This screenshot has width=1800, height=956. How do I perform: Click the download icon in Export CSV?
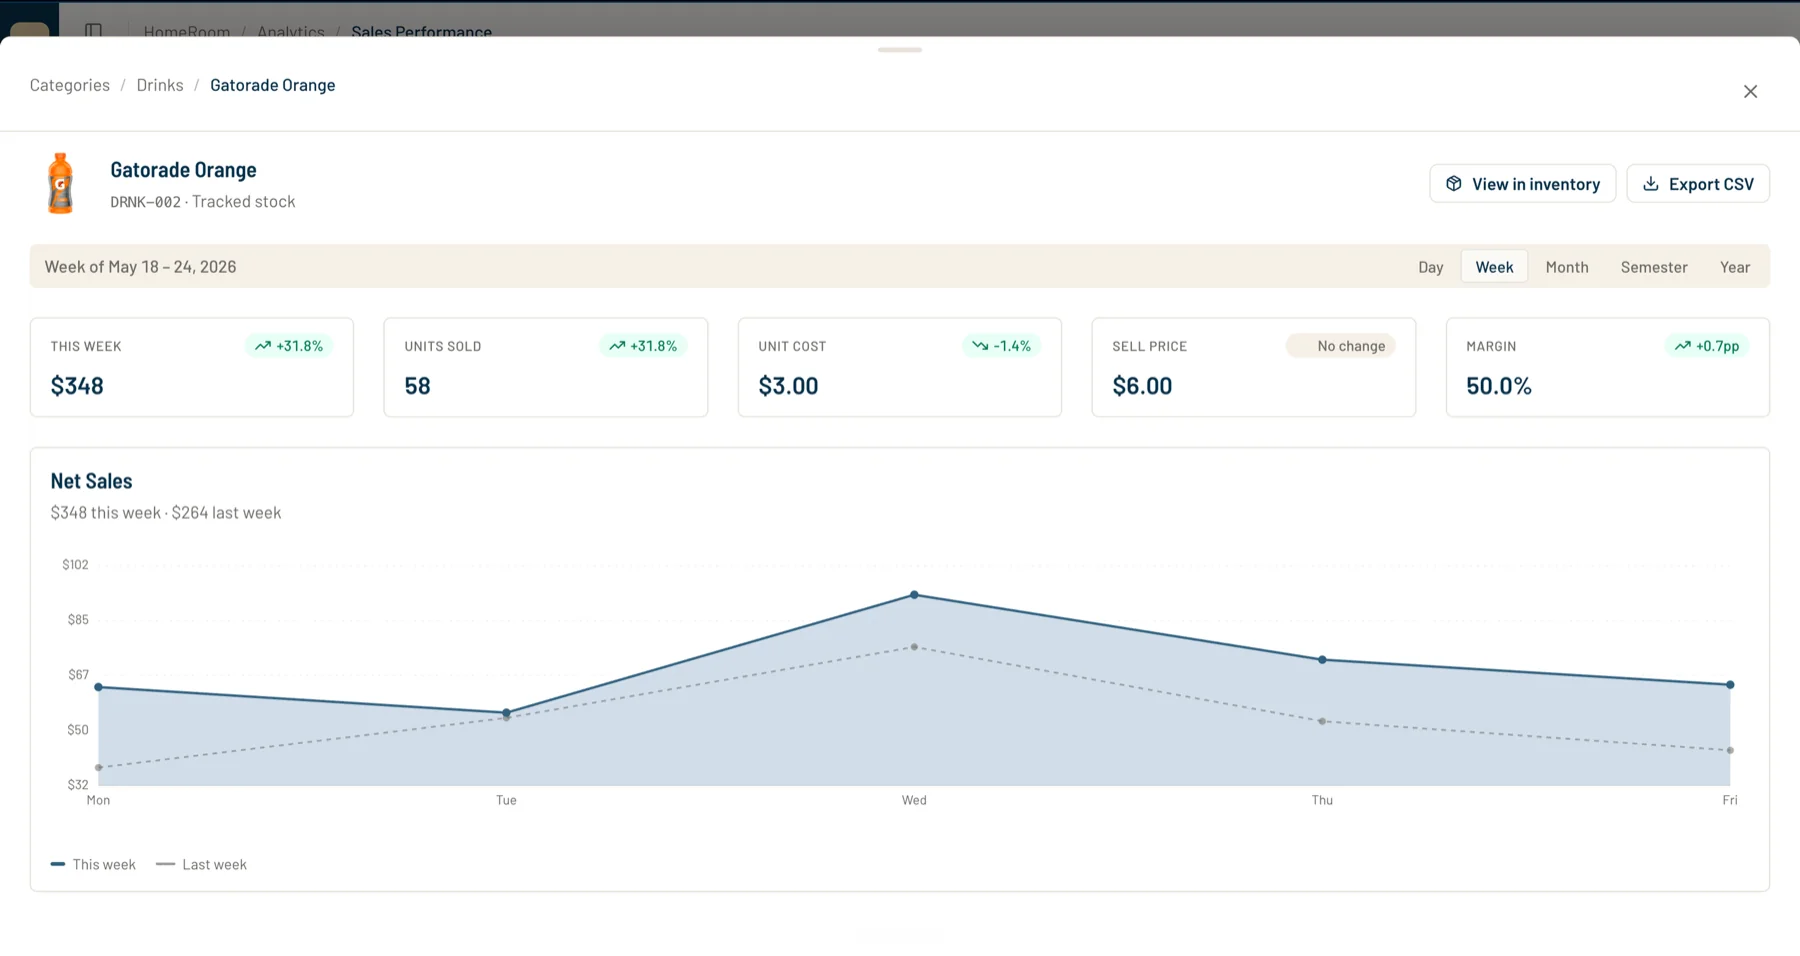(x=1651, y=184)
